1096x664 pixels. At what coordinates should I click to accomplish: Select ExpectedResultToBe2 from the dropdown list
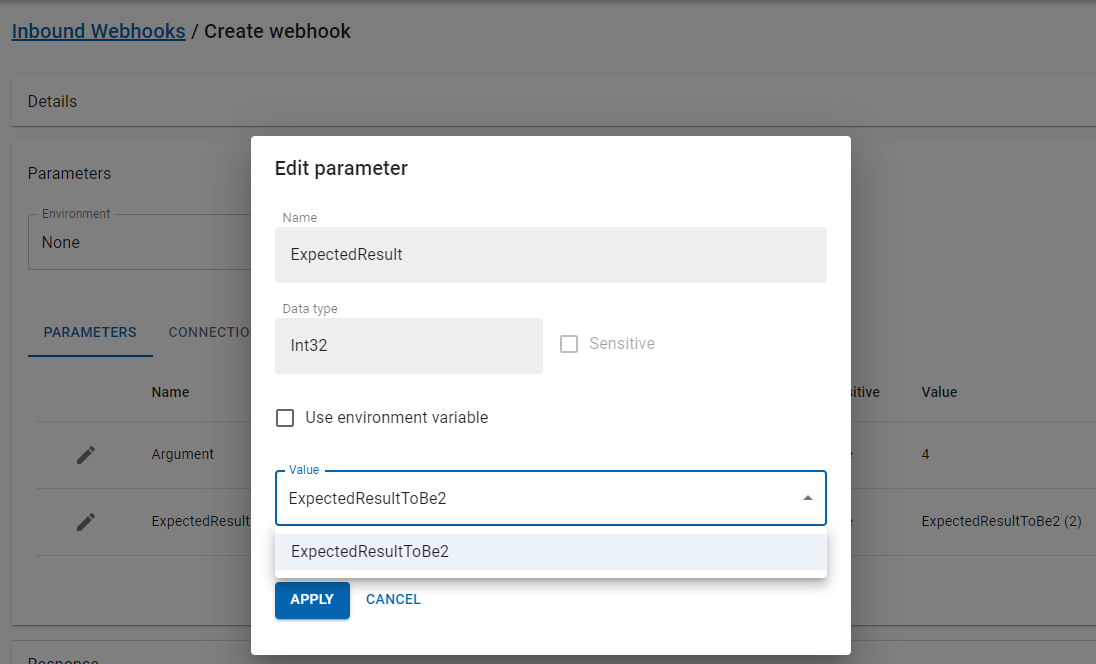coord(370,552)
